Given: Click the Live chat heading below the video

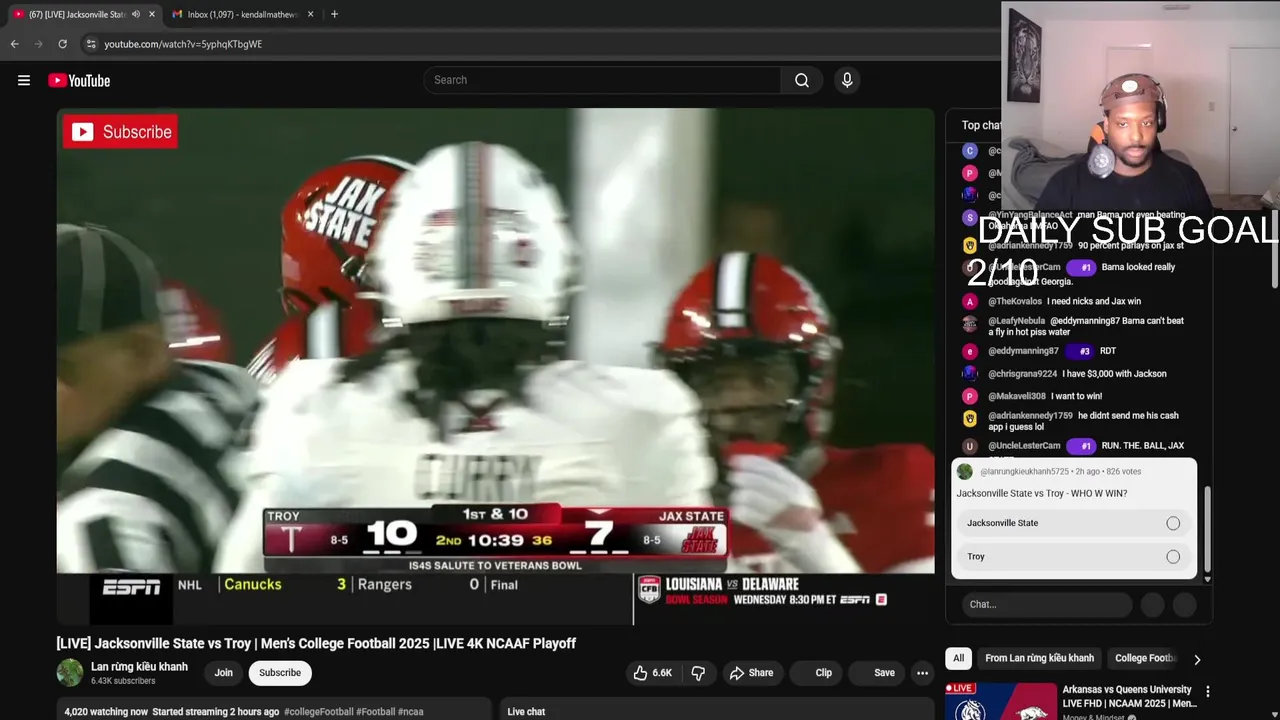Looking at the screenshot, I should tap(526, 712).
